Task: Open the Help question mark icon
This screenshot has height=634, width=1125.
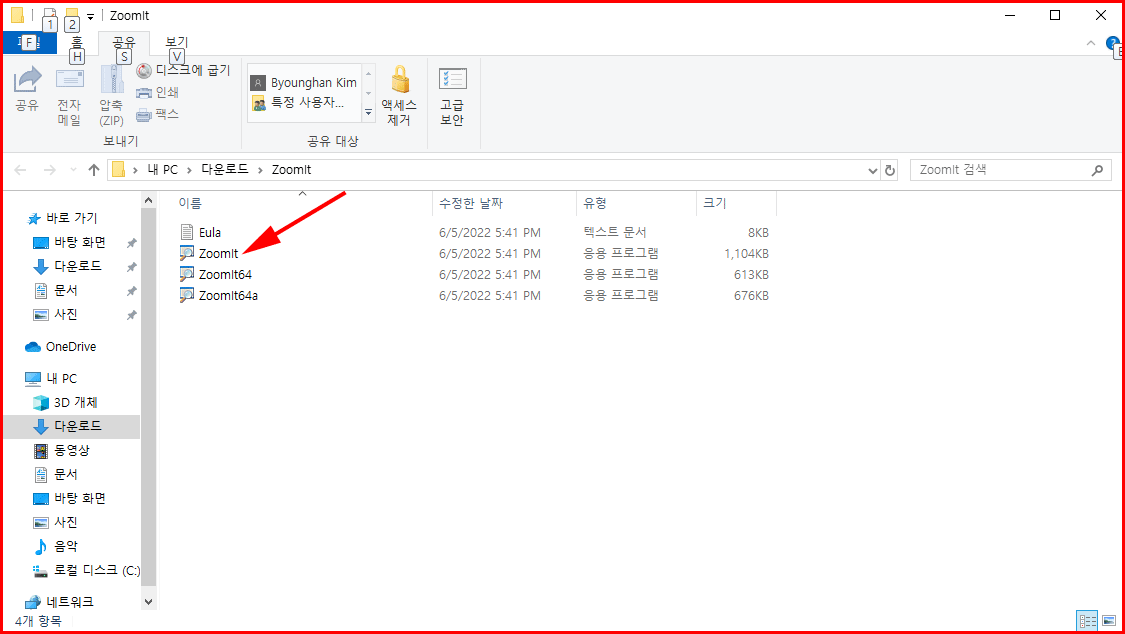Action: pyautogui.click(x=1113, y=43)
